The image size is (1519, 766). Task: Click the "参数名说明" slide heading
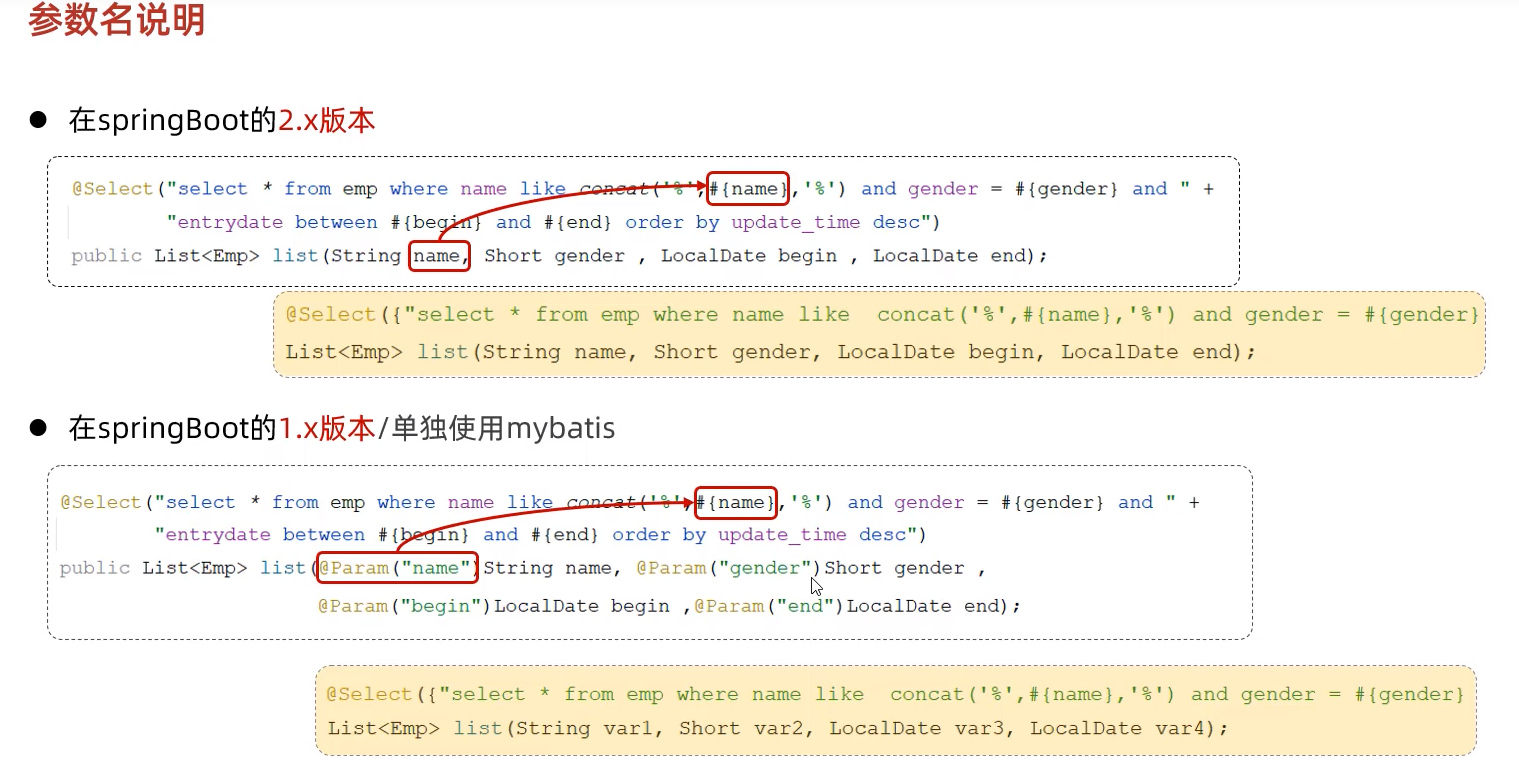(x=117, y=20)
